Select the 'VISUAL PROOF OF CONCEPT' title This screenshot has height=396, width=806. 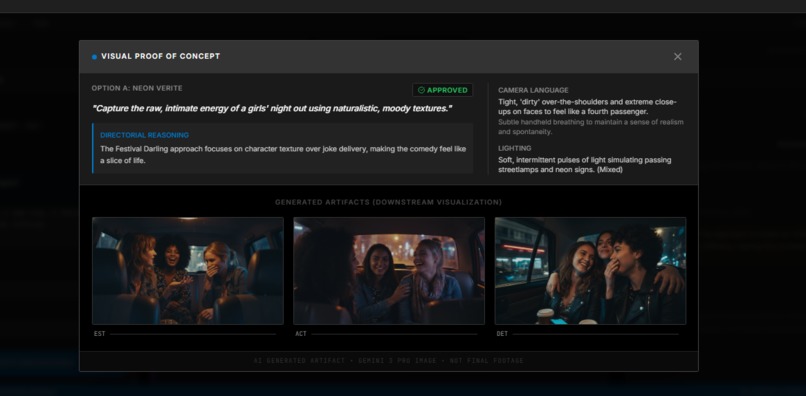(160, 57)
